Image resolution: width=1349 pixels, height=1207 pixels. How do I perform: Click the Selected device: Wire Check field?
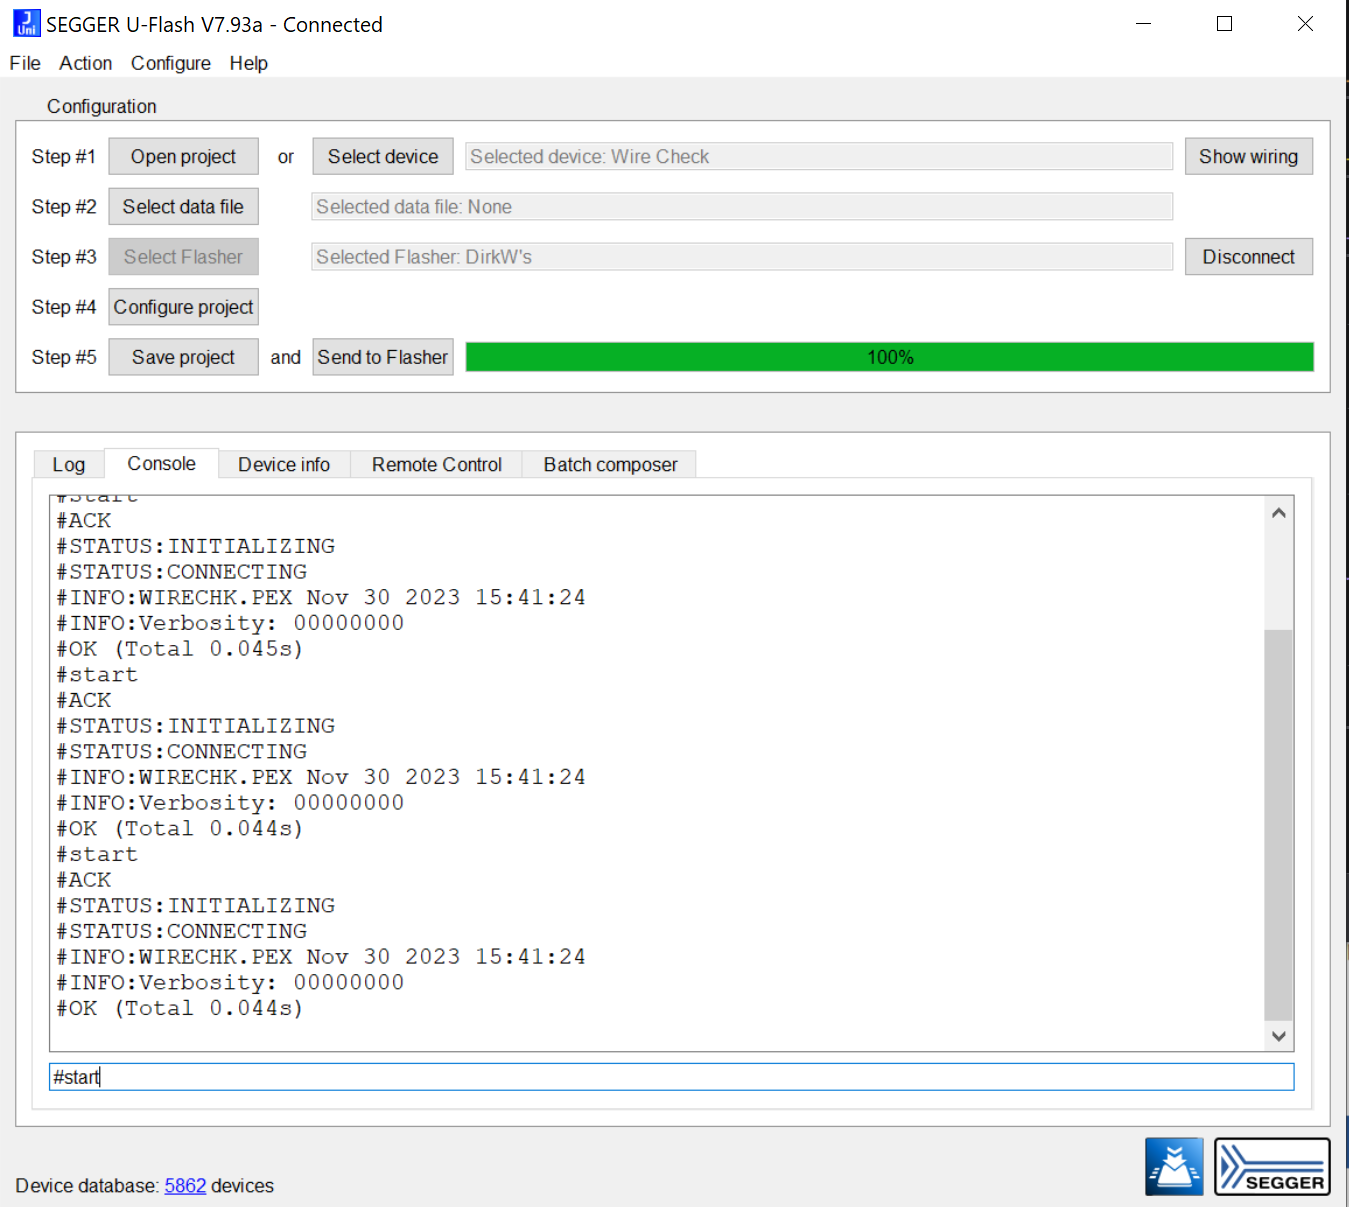(818, 157)
